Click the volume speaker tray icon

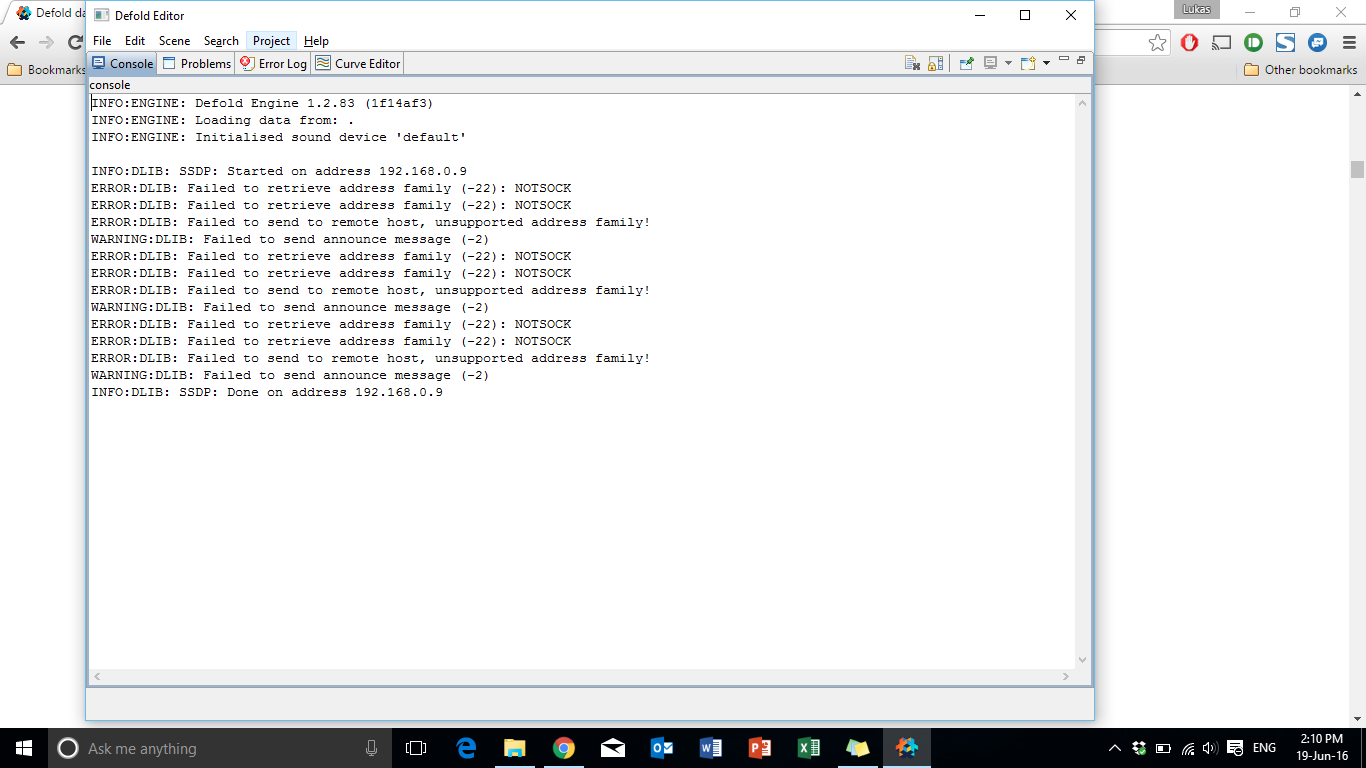[x=1211, y=748]
